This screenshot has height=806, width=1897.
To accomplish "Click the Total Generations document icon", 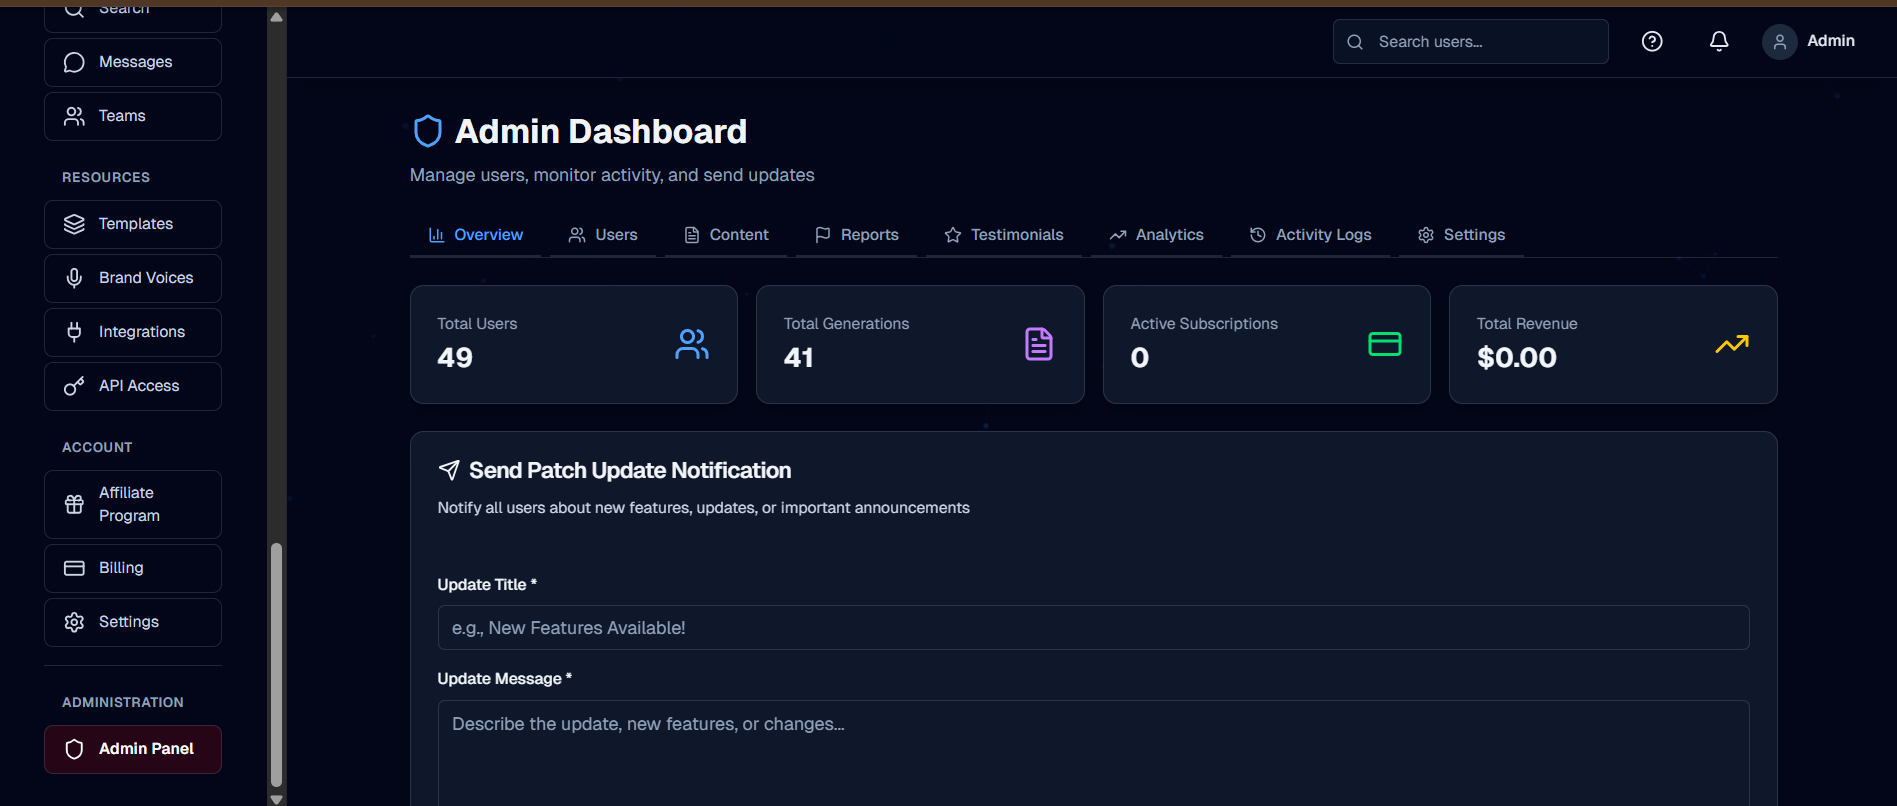I will tap(1039, 344).
